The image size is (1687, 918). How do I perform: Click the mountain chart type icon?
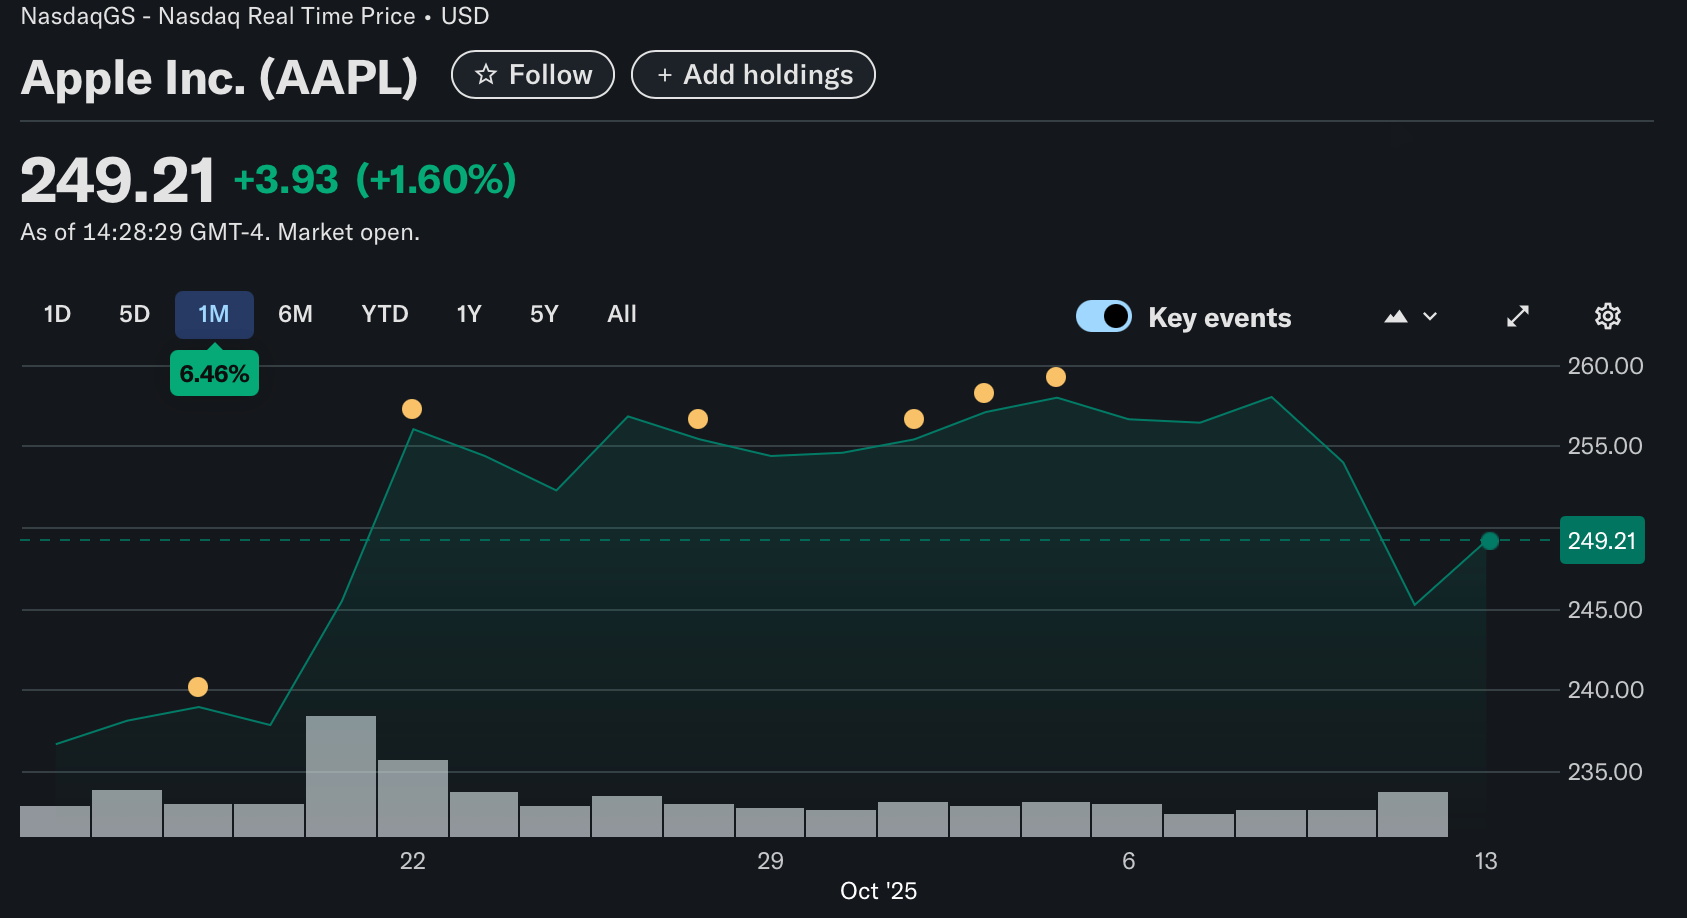1396,317
